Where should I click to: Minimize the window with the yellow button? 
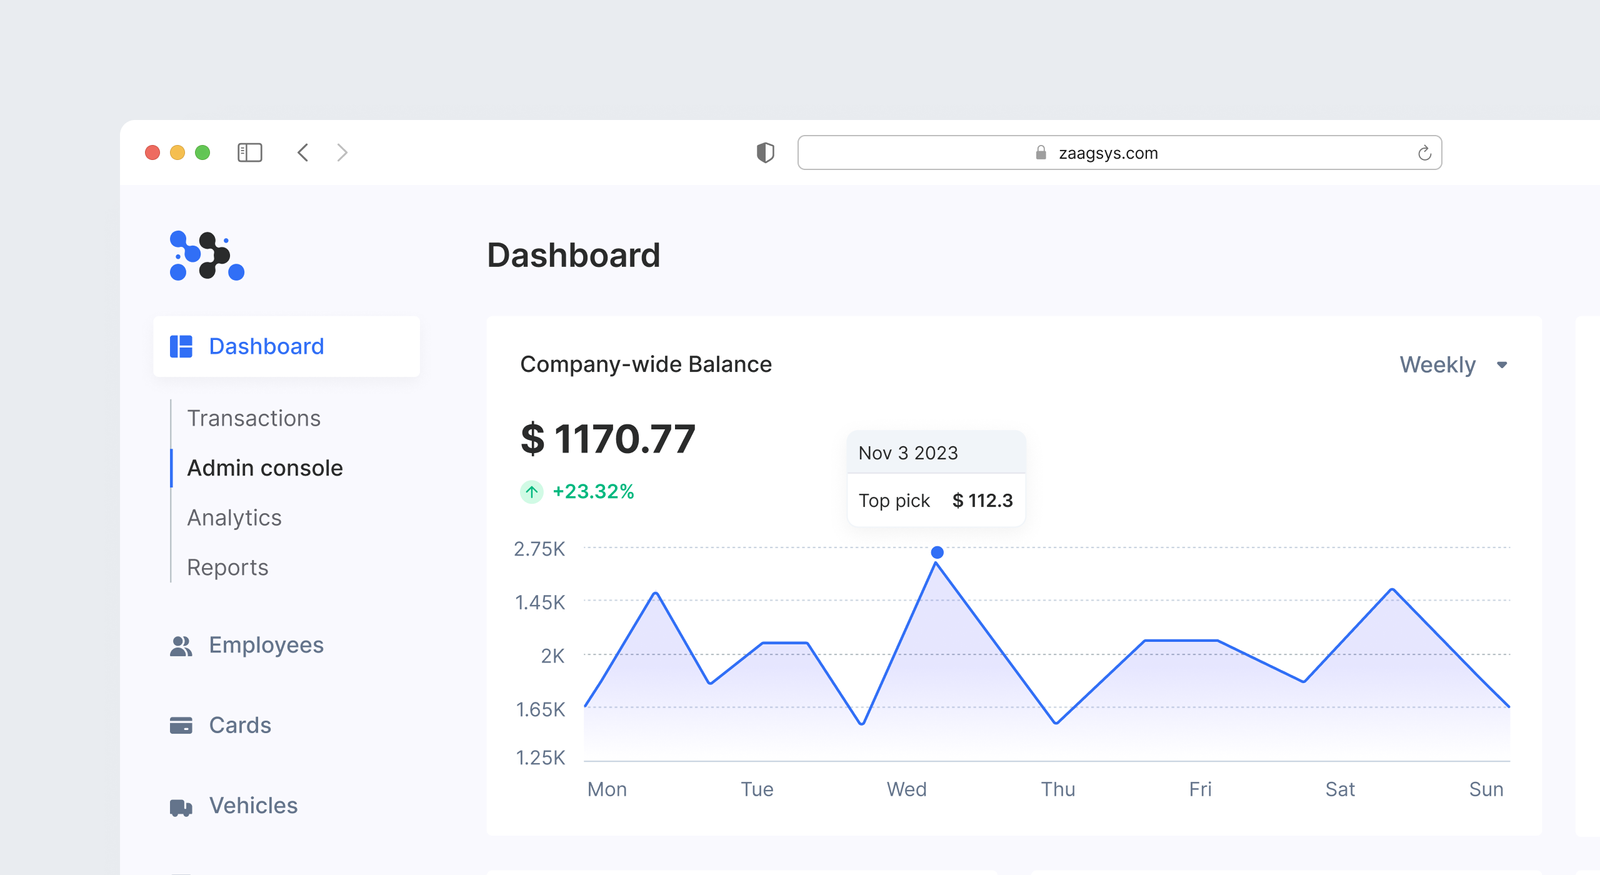(x=177, y=153)
